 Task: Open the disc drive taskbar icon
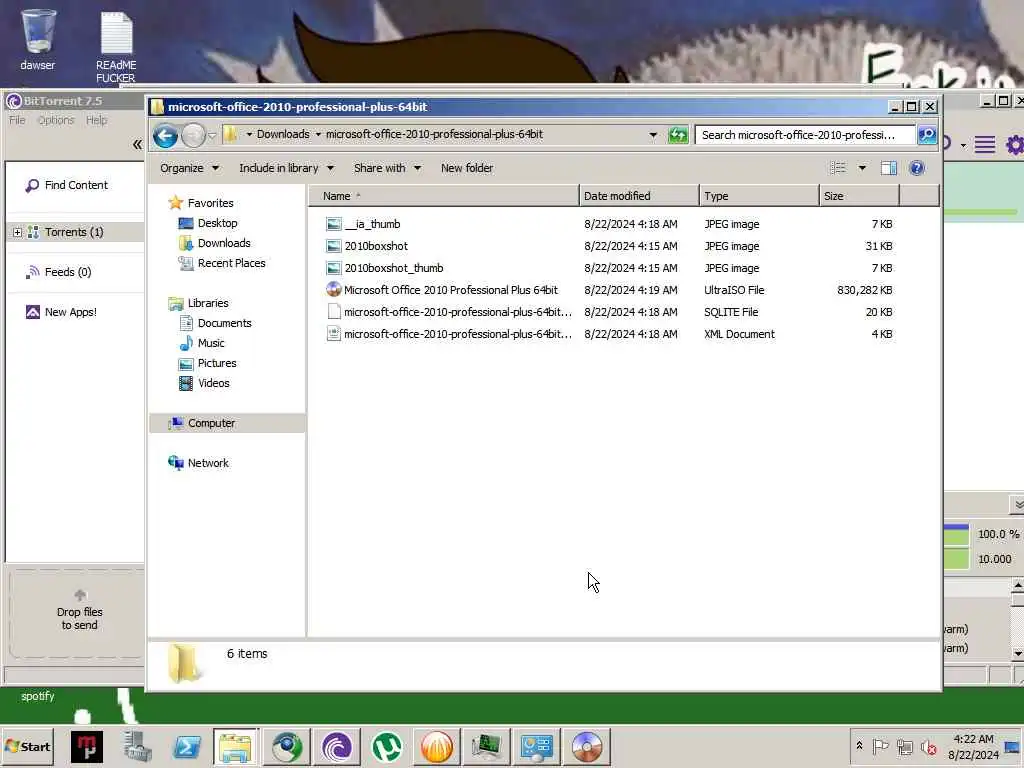tap(586, 746)
